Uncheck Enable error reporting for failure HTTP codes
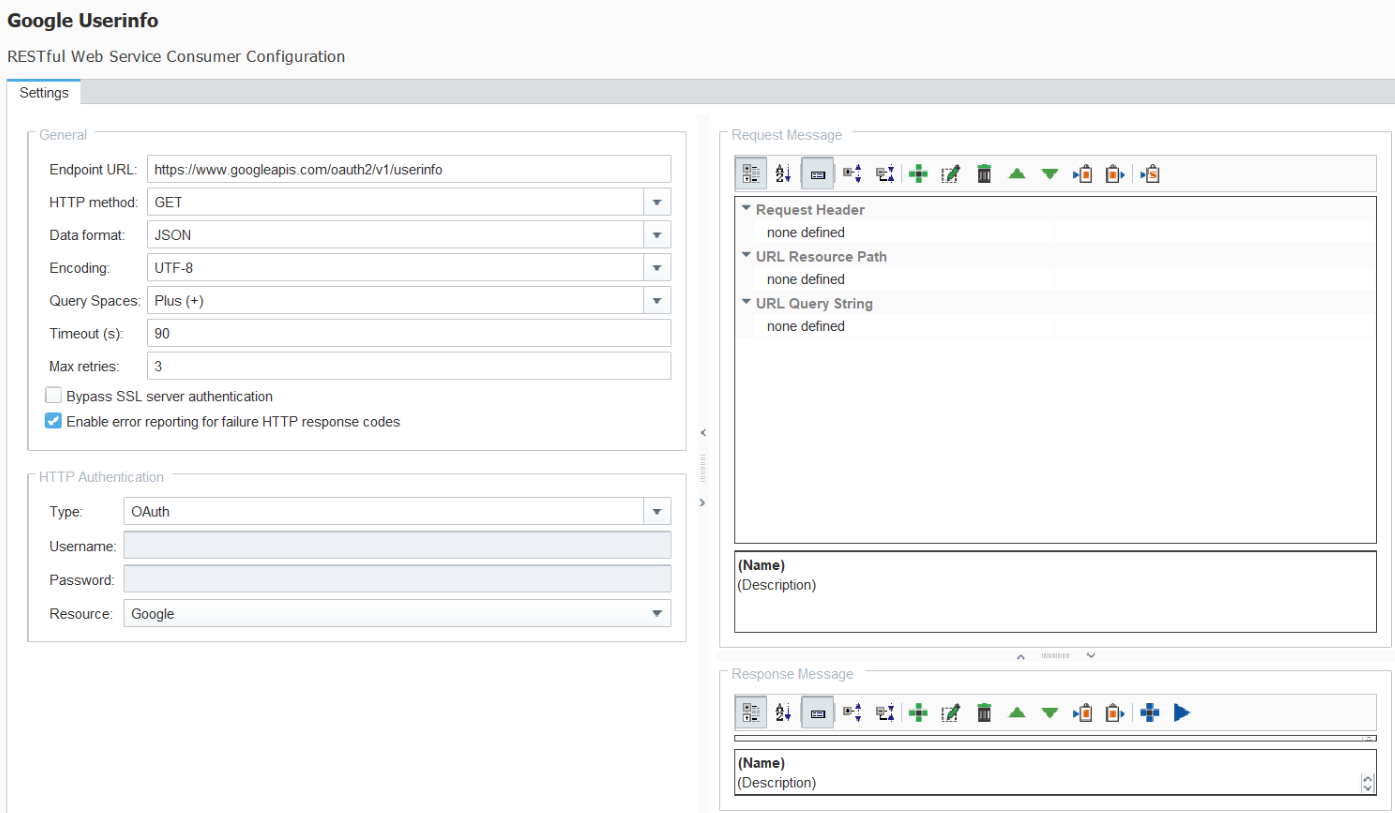This screenshot has width=1395, height=813. pyautogui.click(x=54, y=422)
